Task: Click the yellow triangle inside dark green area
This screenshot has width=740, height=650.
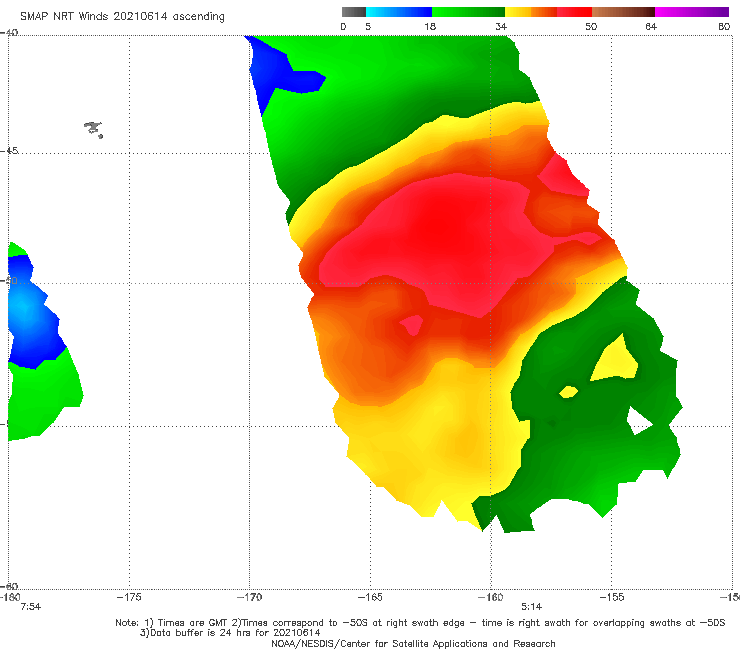Action: 616,361
